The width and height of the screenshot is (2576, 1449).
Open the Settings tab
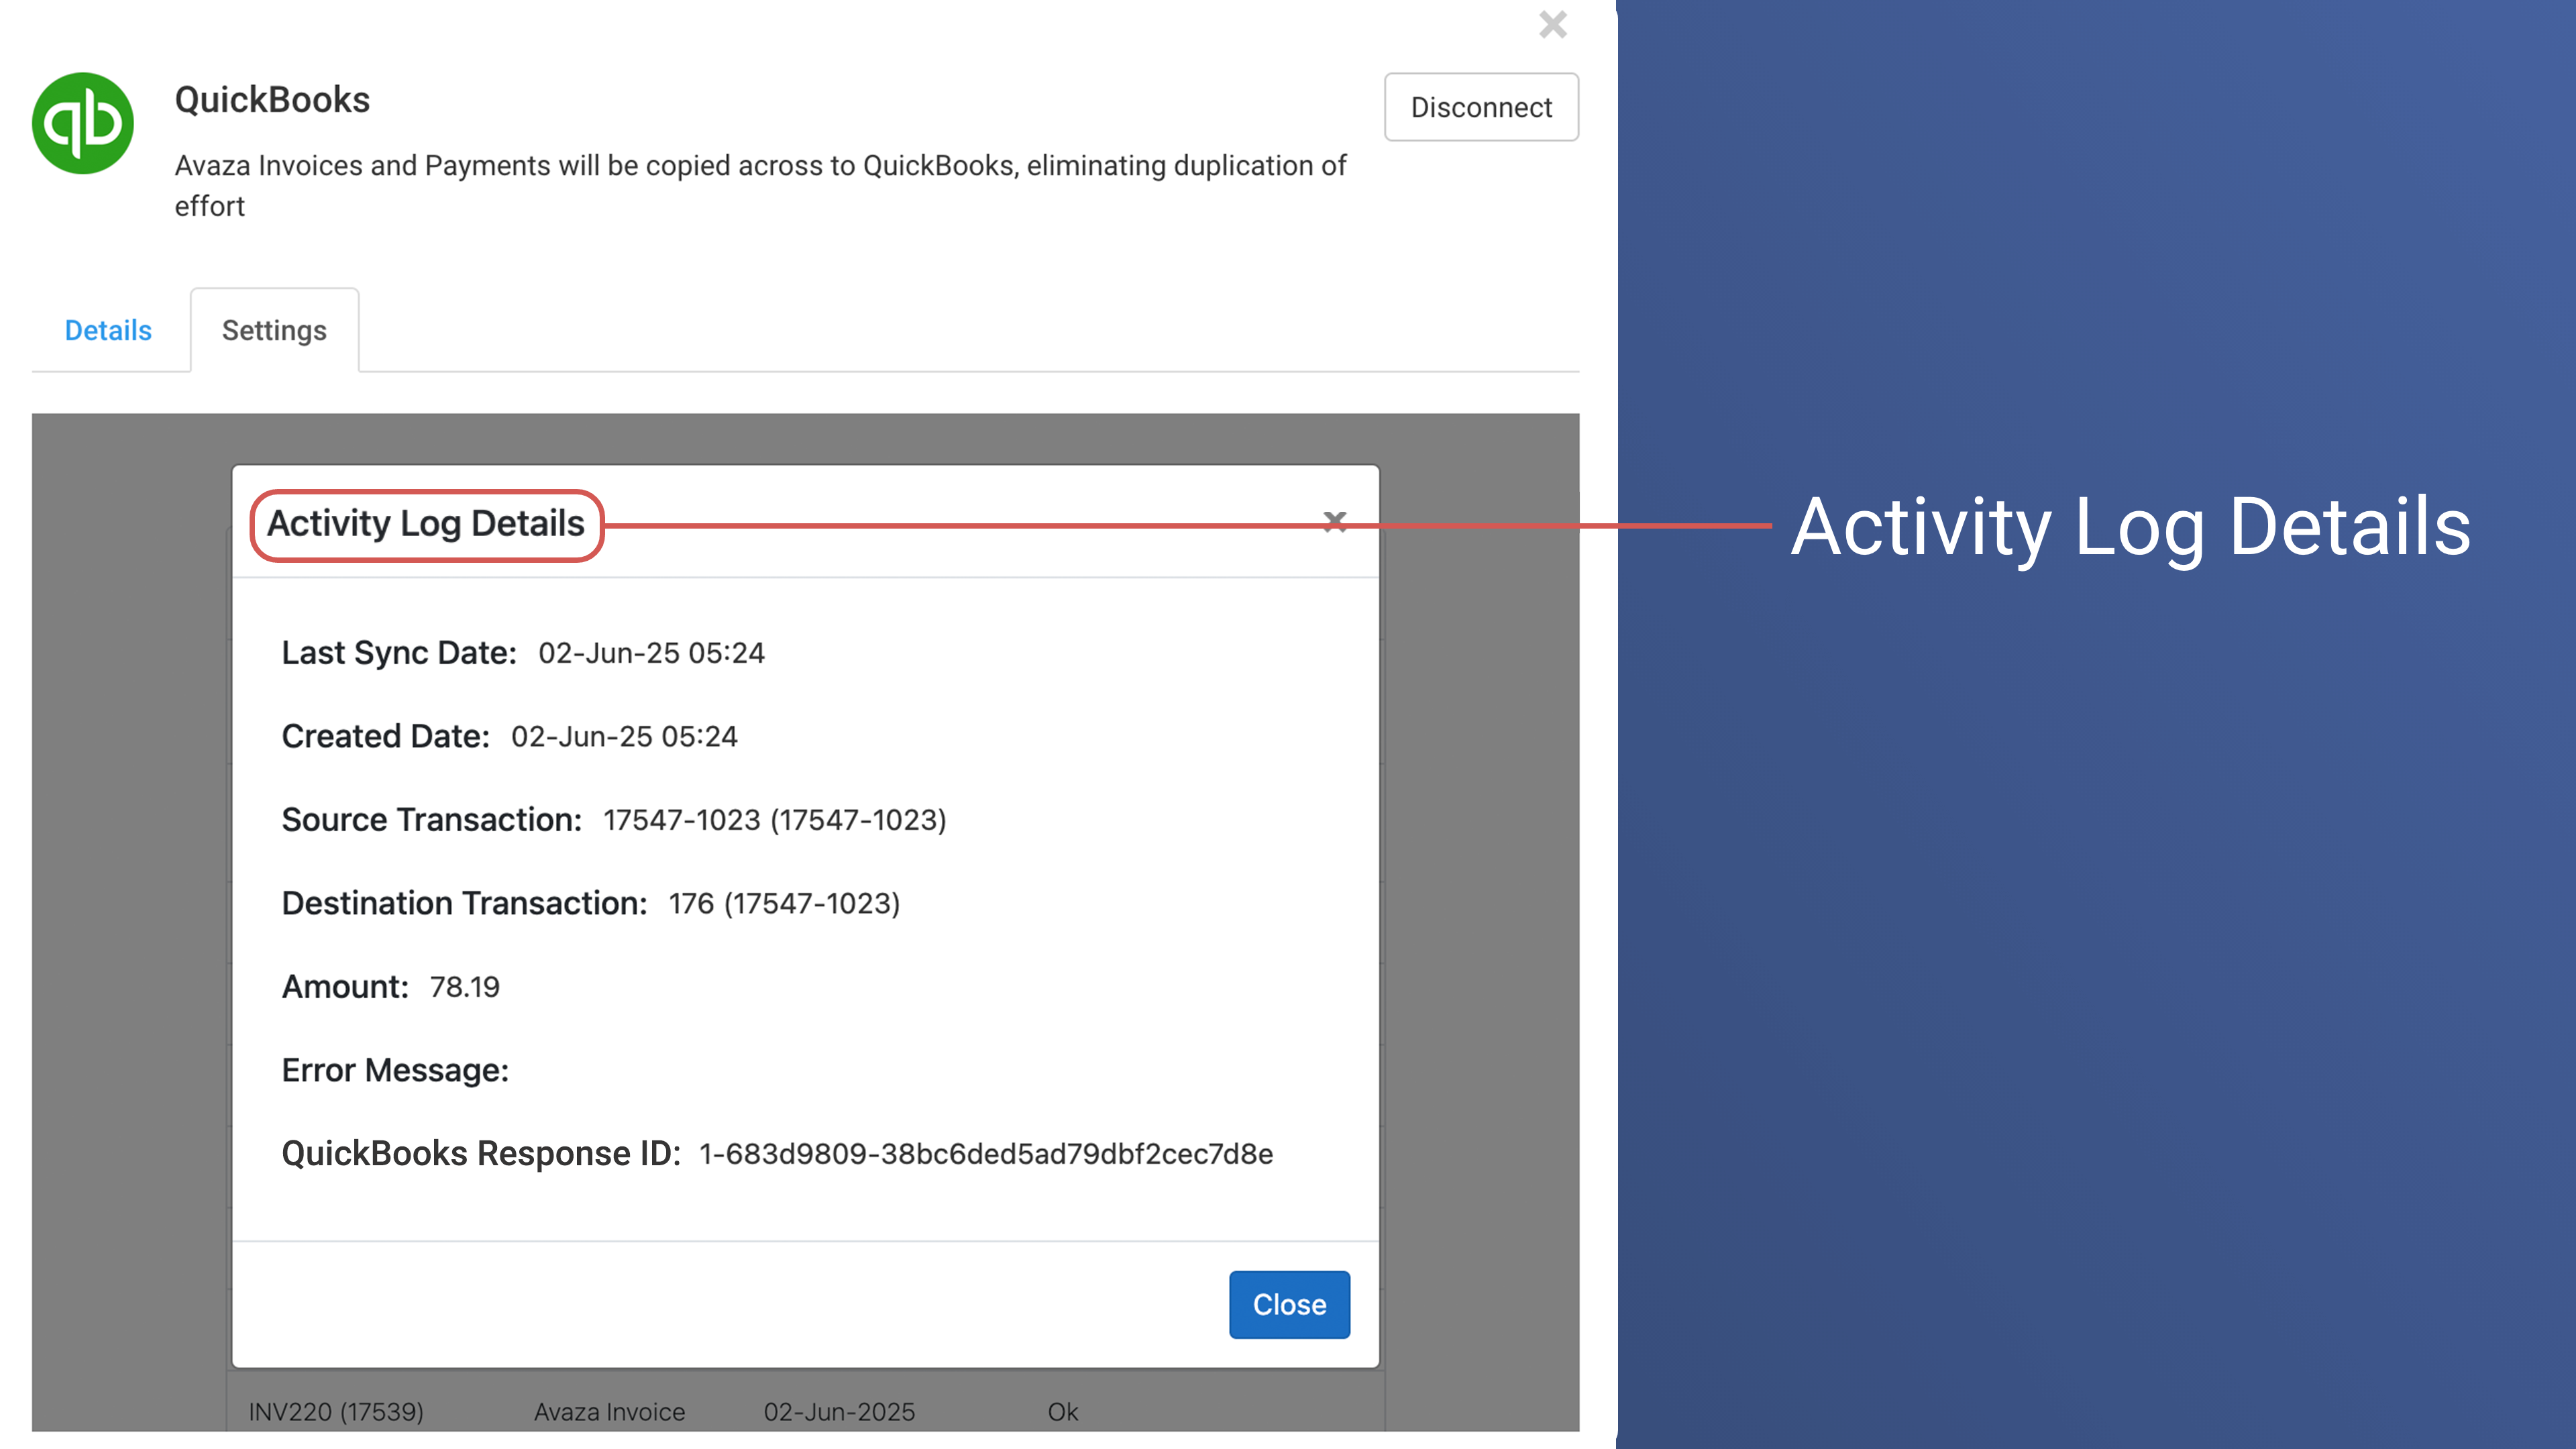274,330
